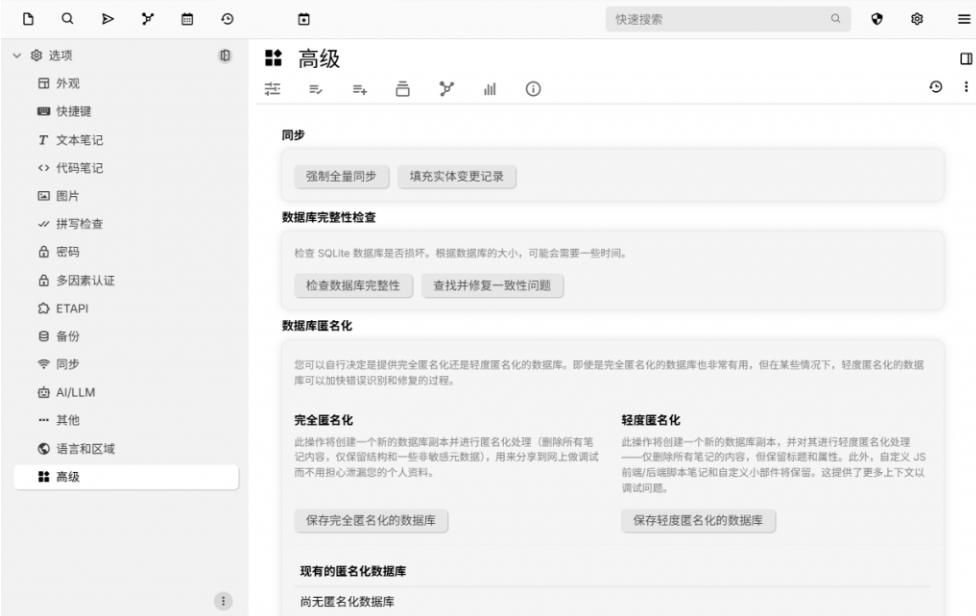Screen dimensions: 976x616
Task: Click the archive box icon in the ribbon
Action: (x=403, y=89)
